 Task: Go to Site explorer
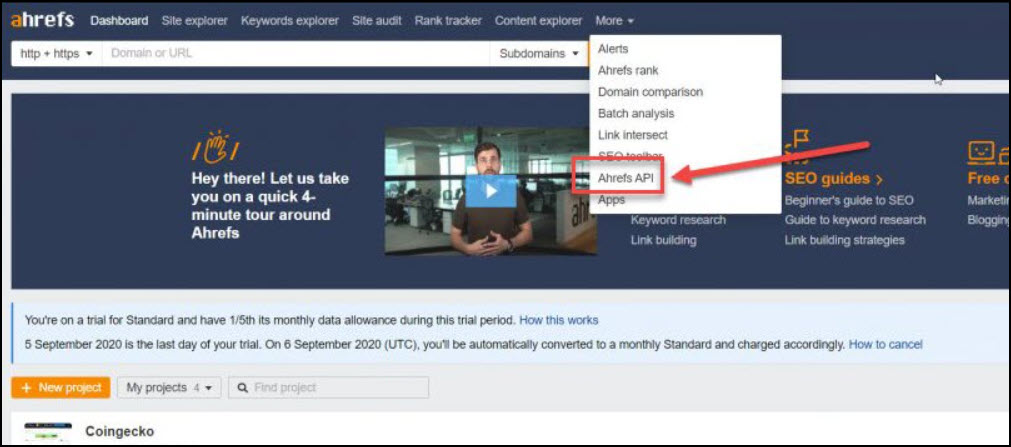click(x=194, y=20)
